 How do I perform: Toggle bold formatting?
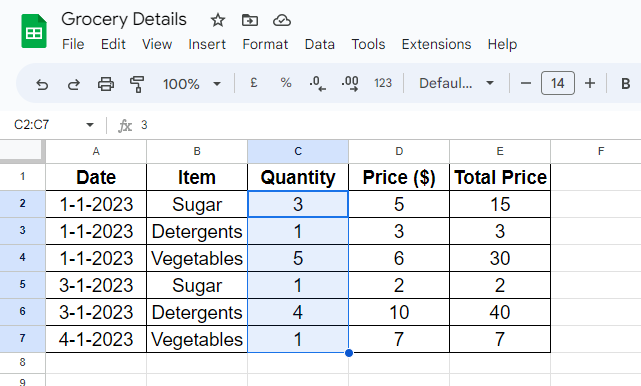pyautogui.click(x=625, y=83)
